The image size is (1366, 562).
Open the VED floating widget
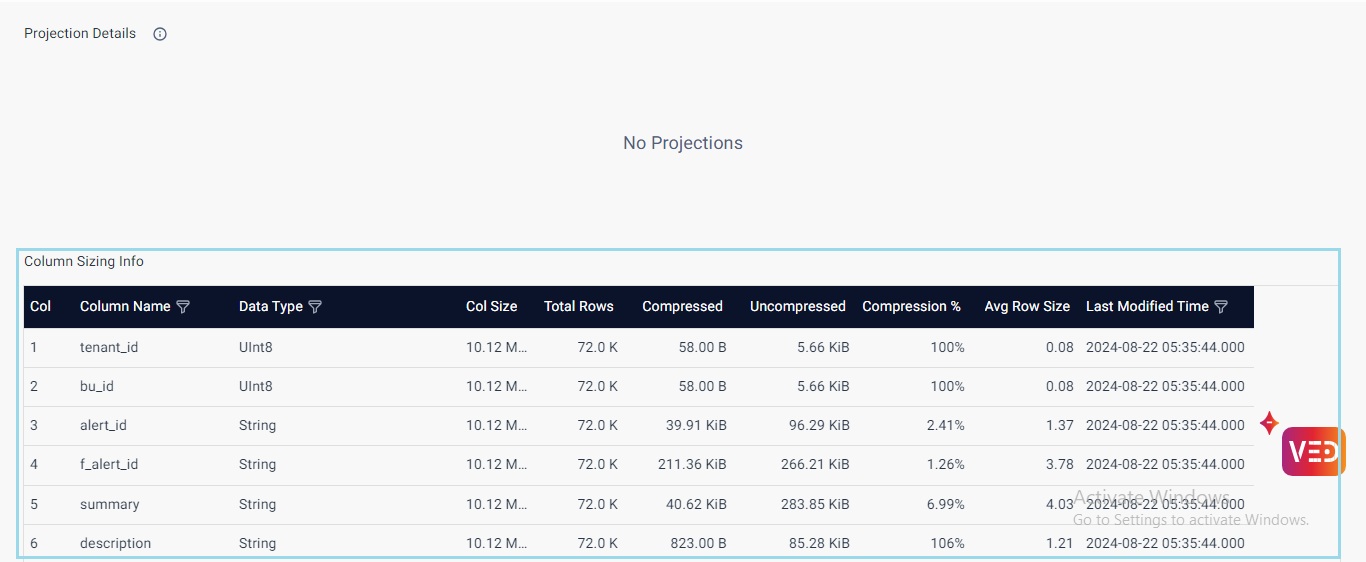coord(1313,452)
